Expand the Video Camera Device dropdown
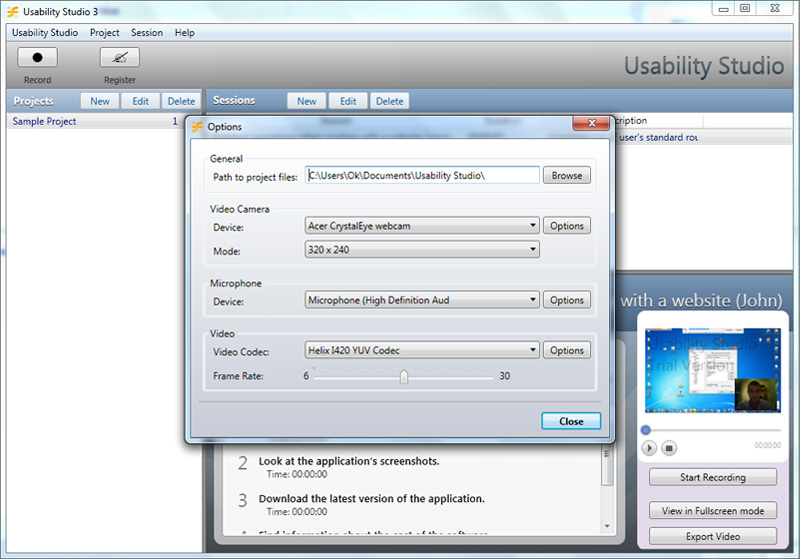The width and height of the screenshot is (800, 559). click(x=422, y=226)
